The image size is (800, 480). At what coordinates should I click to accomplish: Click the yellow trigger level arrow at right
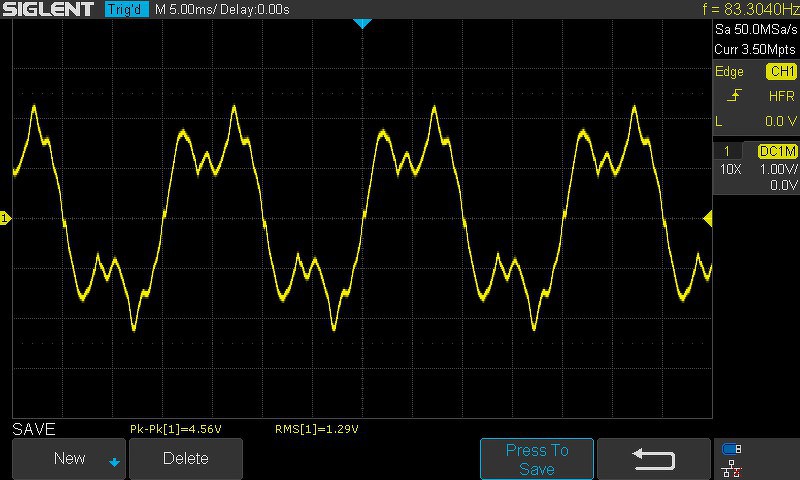click(x=708, y=219)
